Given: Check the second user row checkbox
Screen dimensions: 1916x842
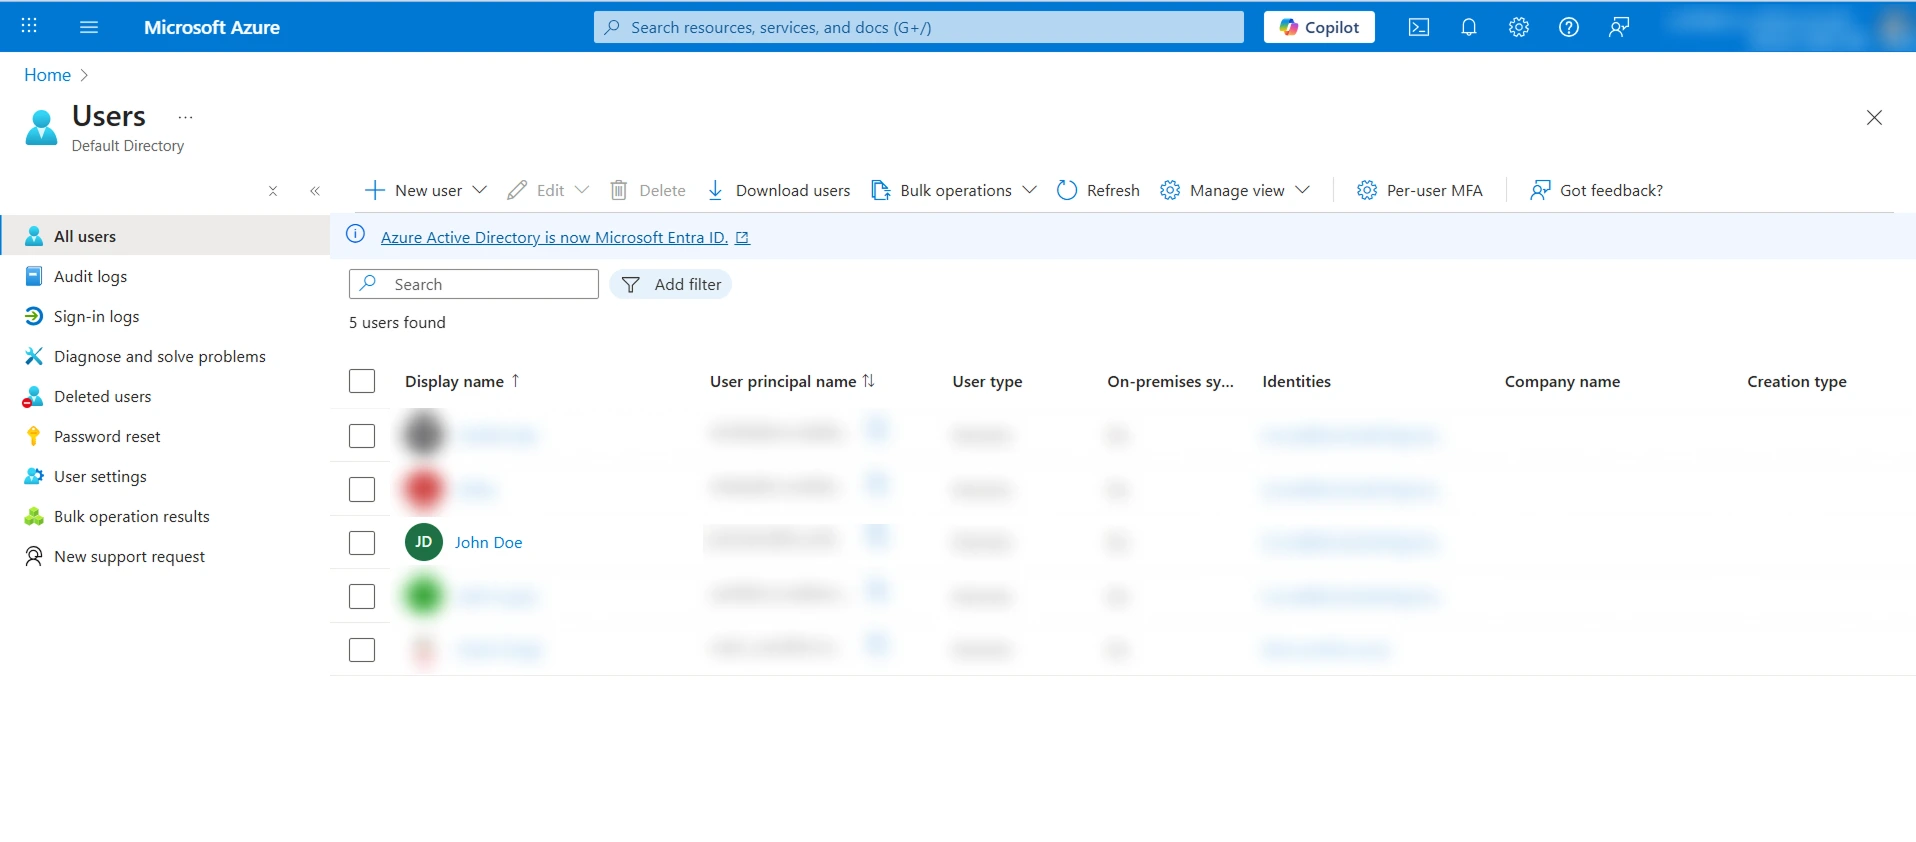Looking at the screenshot, I should [x=362, y=489].
